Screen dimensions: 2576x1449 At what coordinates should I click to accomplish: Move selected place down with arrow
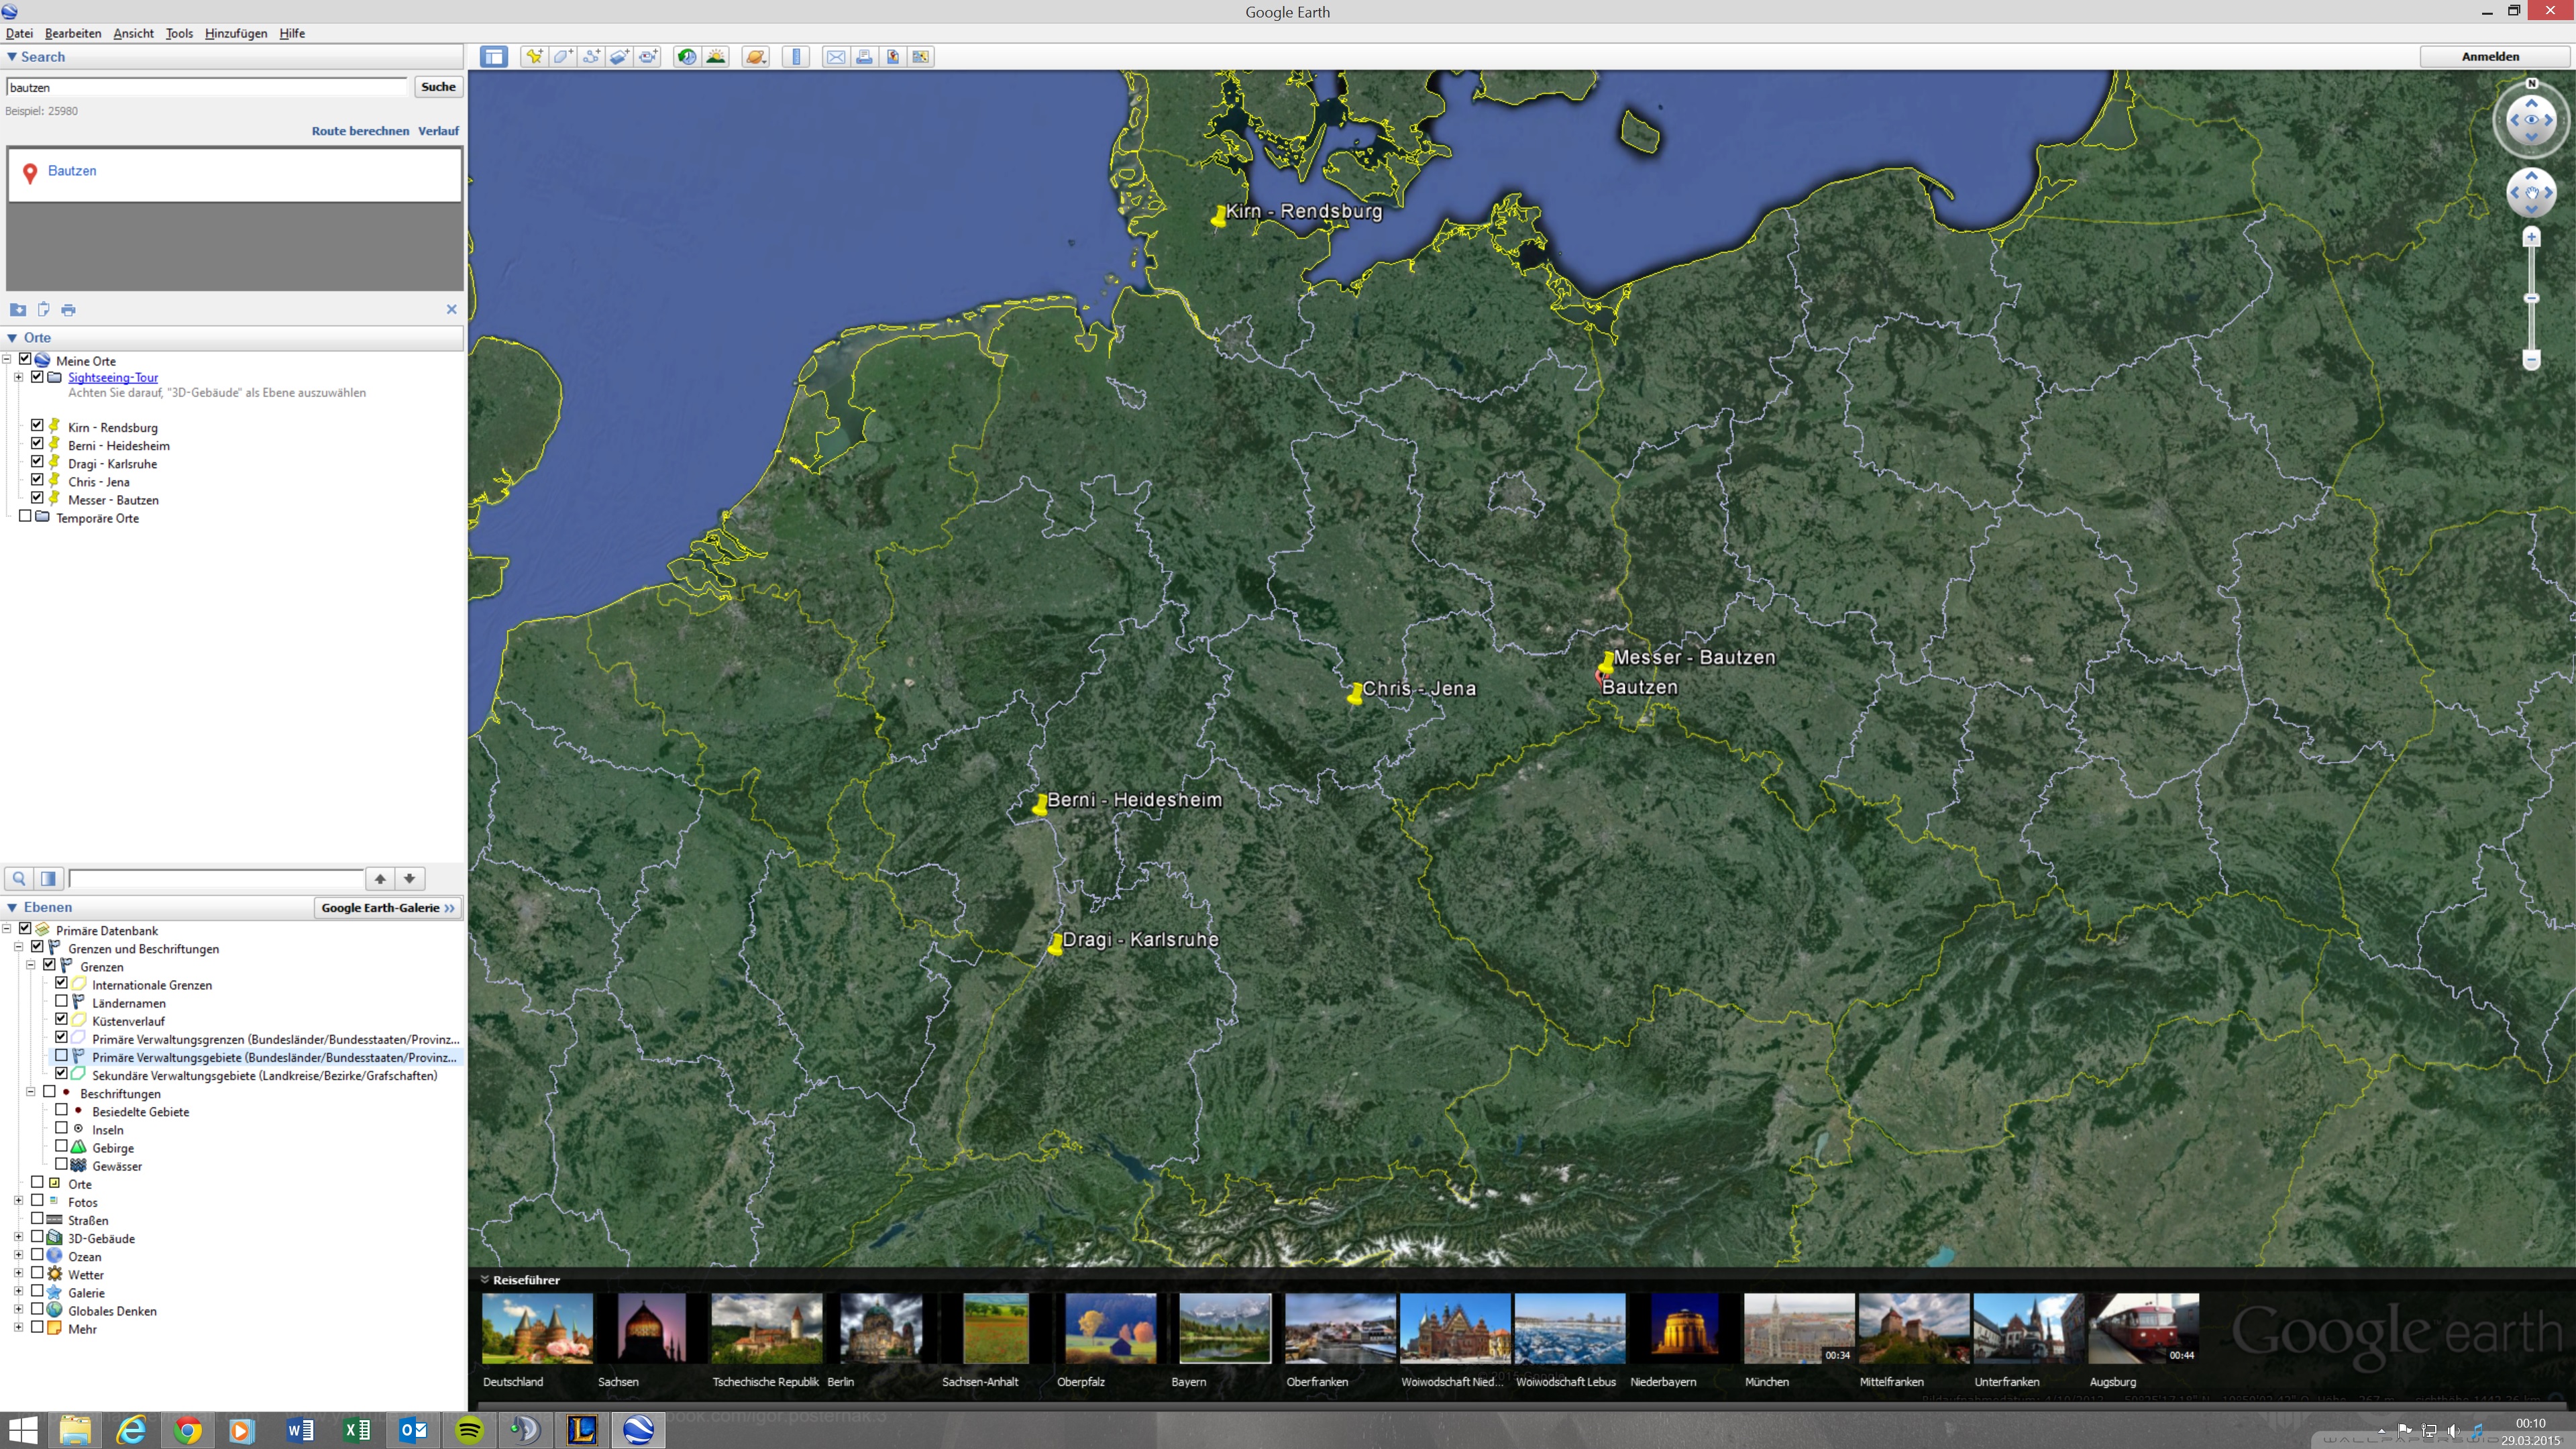(410, 879)
